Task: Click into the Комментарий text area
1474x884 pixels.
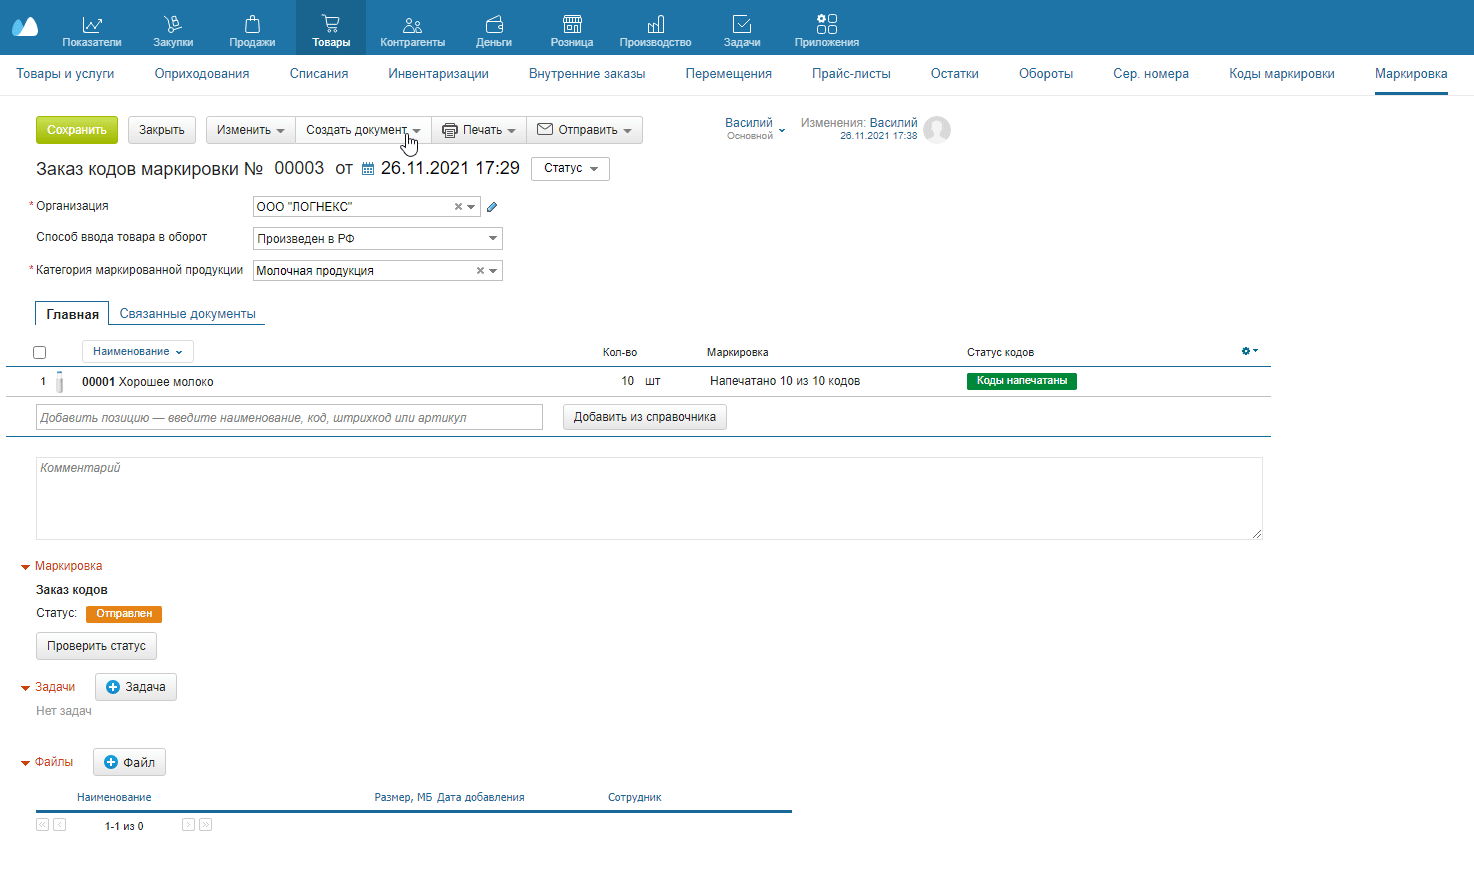Action: point(648,498)
